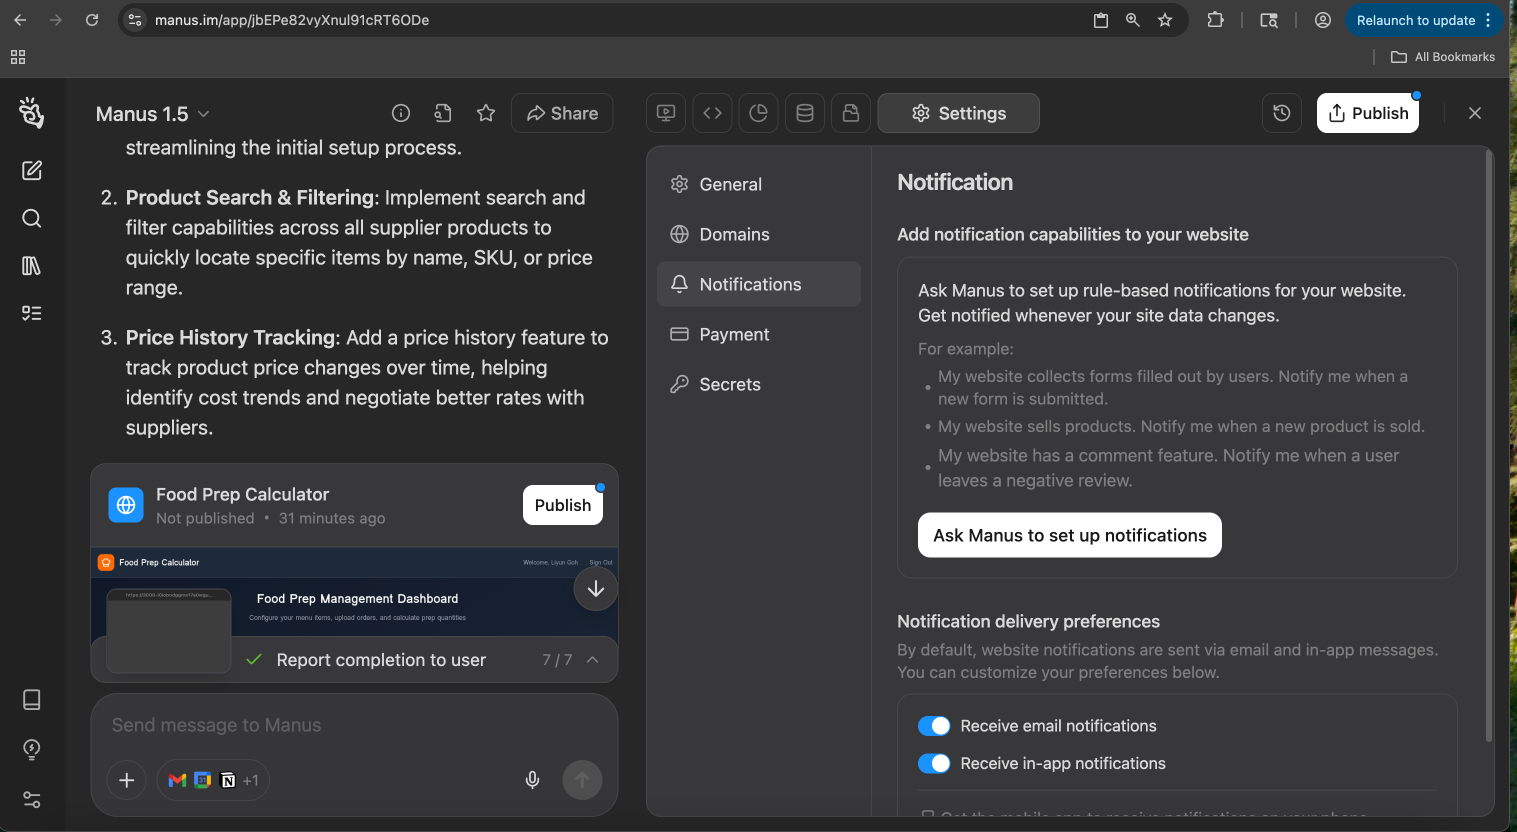Click the info circle icon in the chat header
This screenshot has height=832, width=1517.
[x=401, y=113]
